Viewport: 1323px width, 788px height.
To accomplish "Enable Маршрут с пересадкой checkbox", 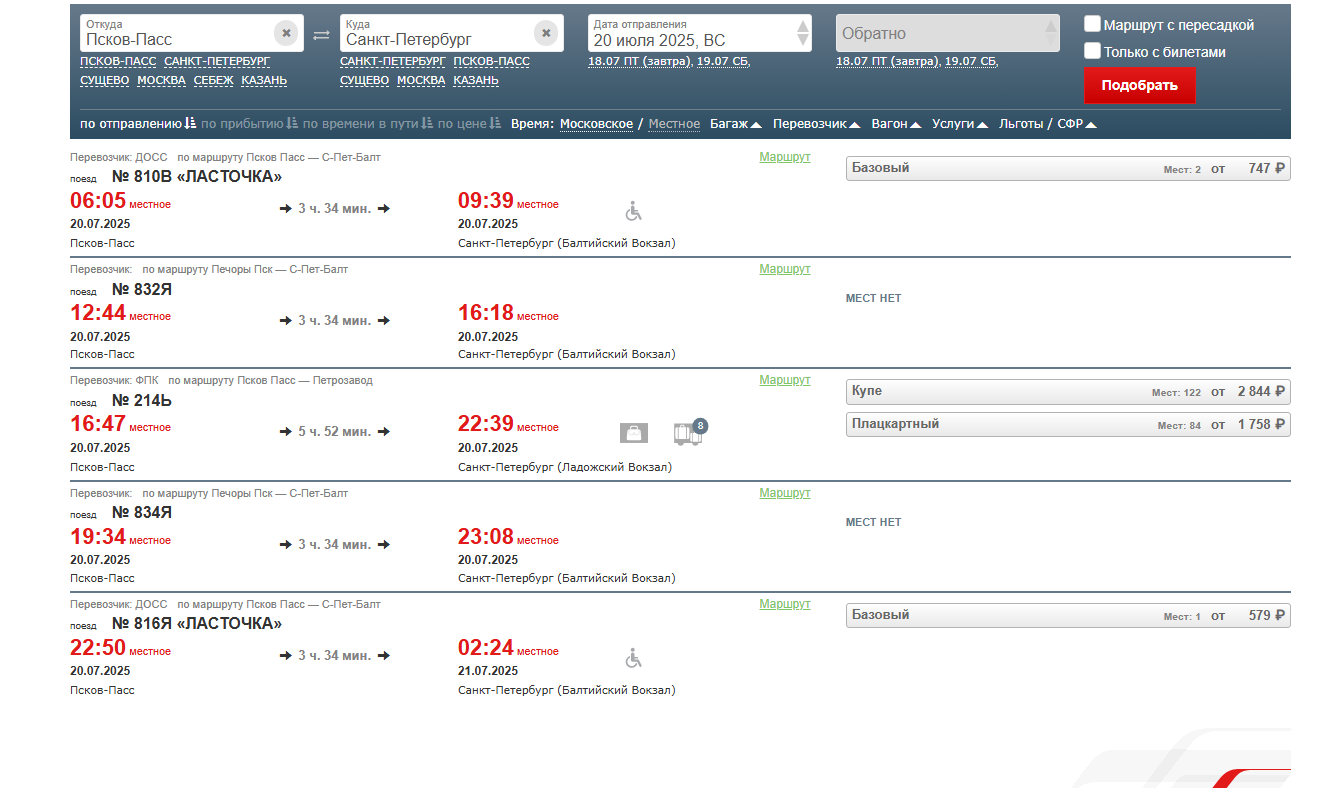I will pos(1093,25).
